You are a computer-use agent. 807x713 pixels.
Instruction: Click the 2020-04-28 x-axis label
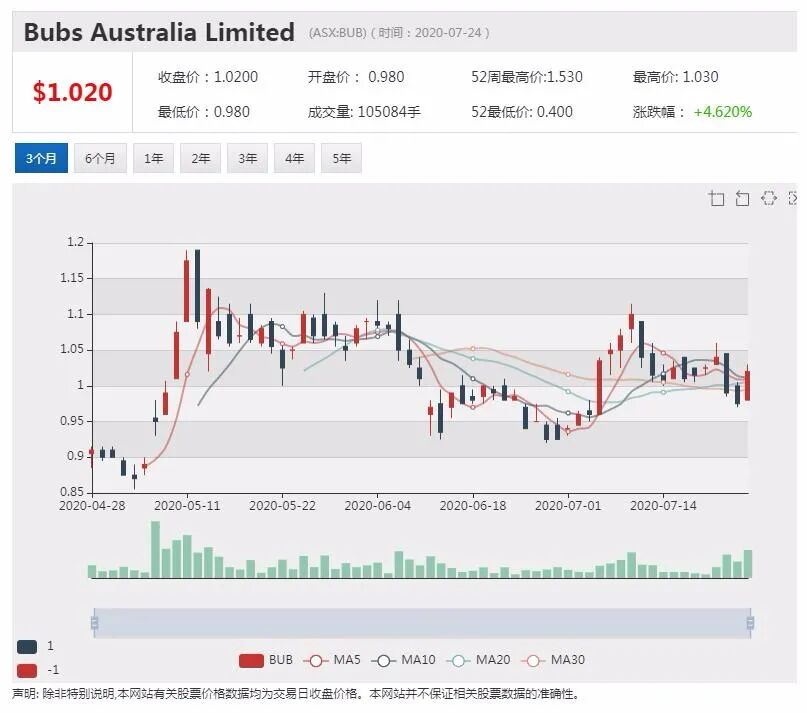point(92,506)
